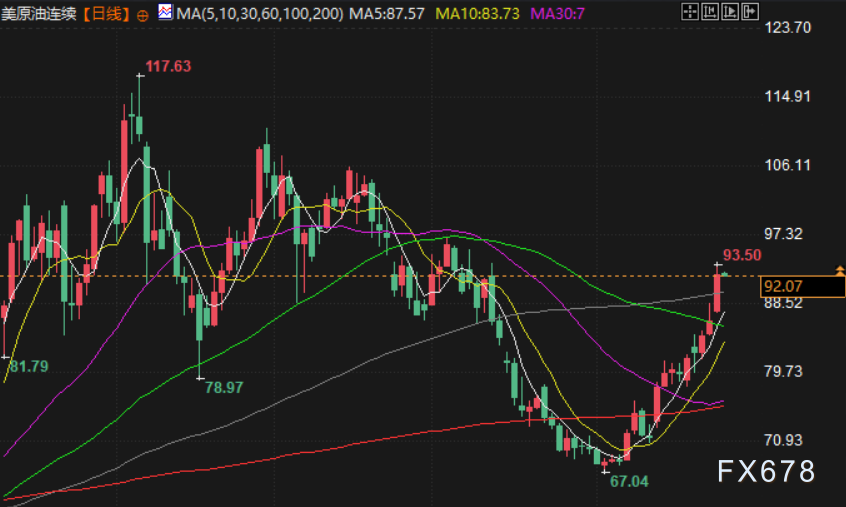This screenshot has width=846, height=507.
Task: Select the 【日线】 daily period label
Action: click(106, 13)
